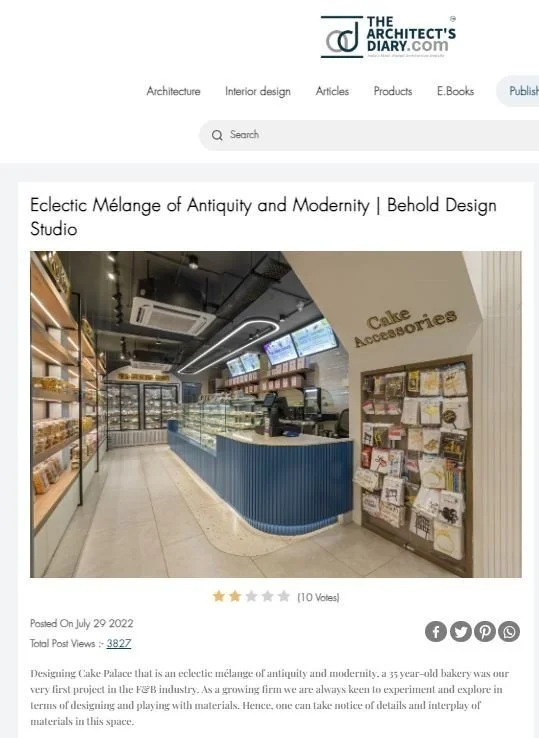The height and width of the screenshot is (738, 539).
Task: Go to the Articles section
Action: 332,91
